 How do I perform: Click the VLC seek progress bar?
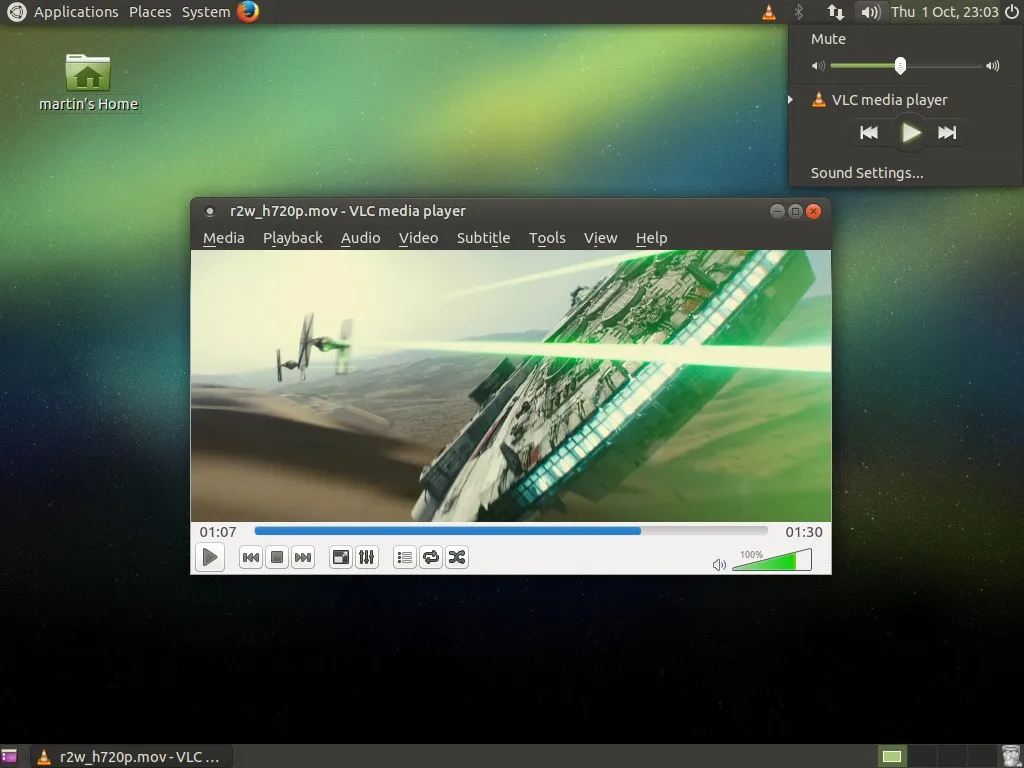pyautogui.click(x=510, y=531)
